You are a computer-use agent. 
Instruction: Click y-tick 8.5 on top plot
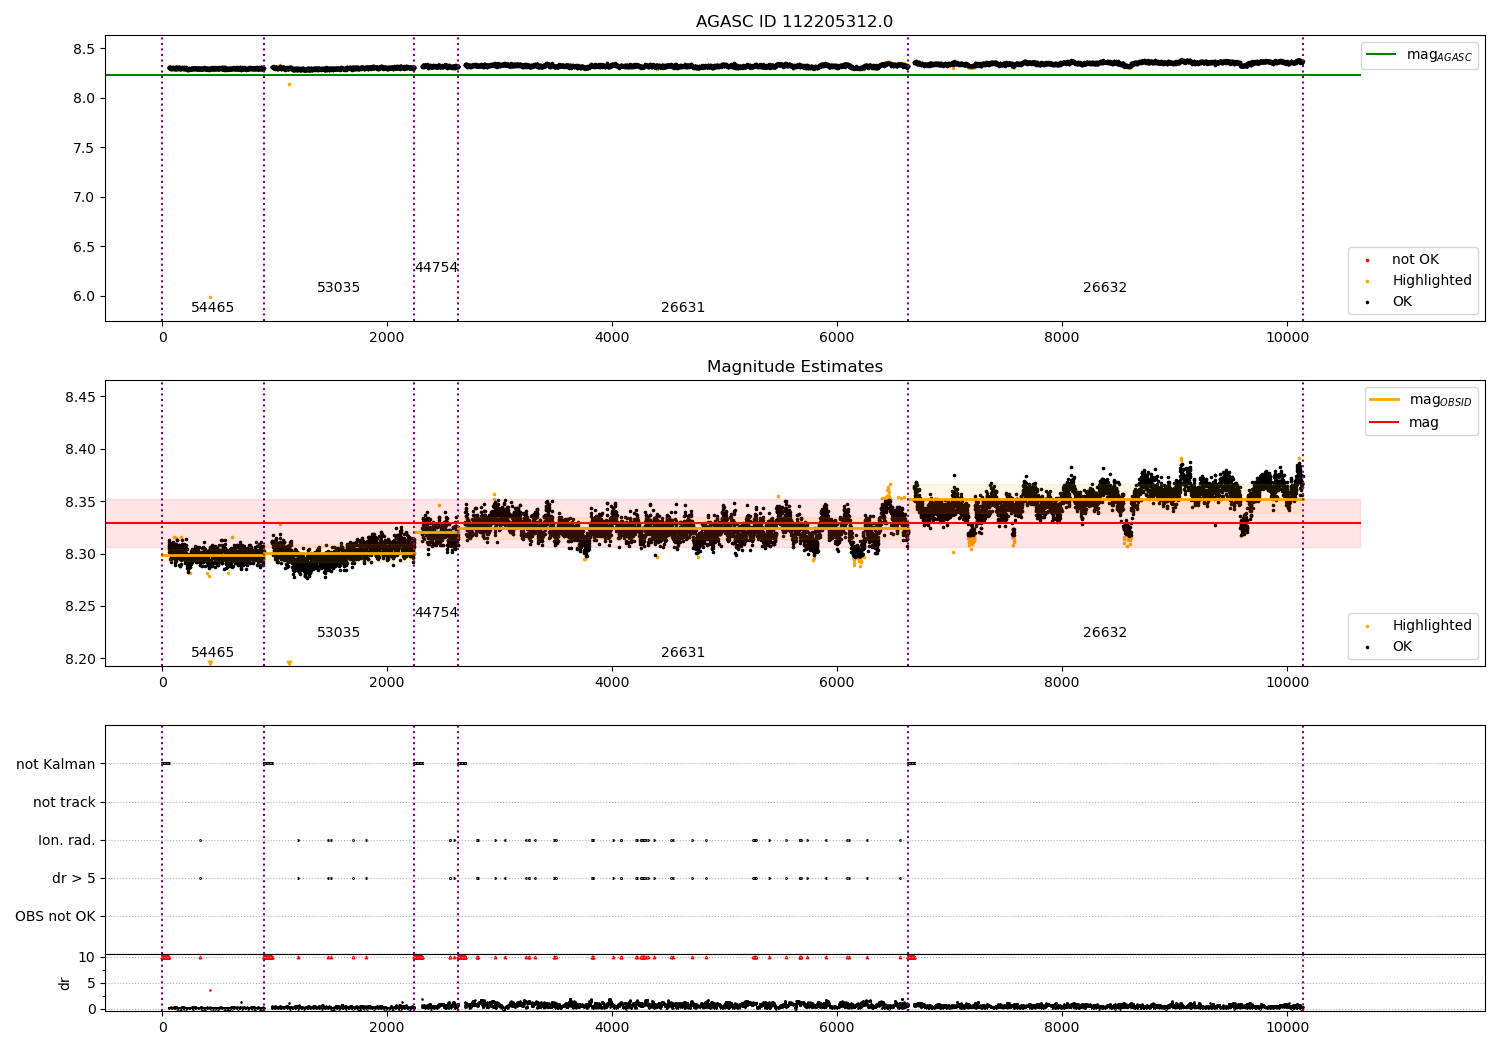[84, 49]
